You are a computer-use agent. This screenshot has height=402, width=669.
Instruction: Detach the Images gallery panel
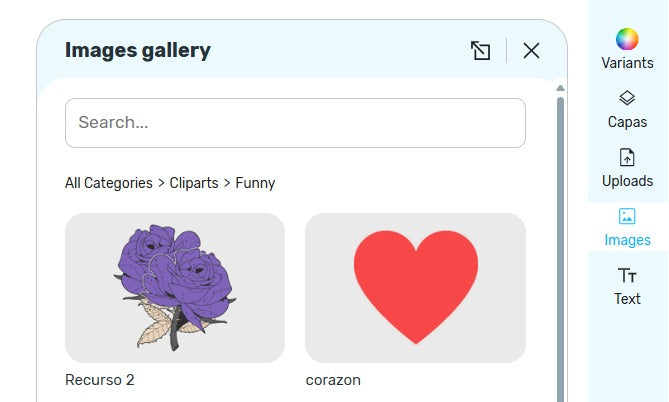480,51
